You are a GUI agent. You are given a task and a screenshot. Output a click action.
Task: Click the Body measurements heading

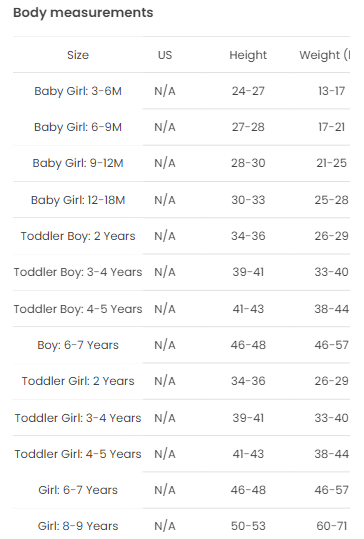point(83,13)
